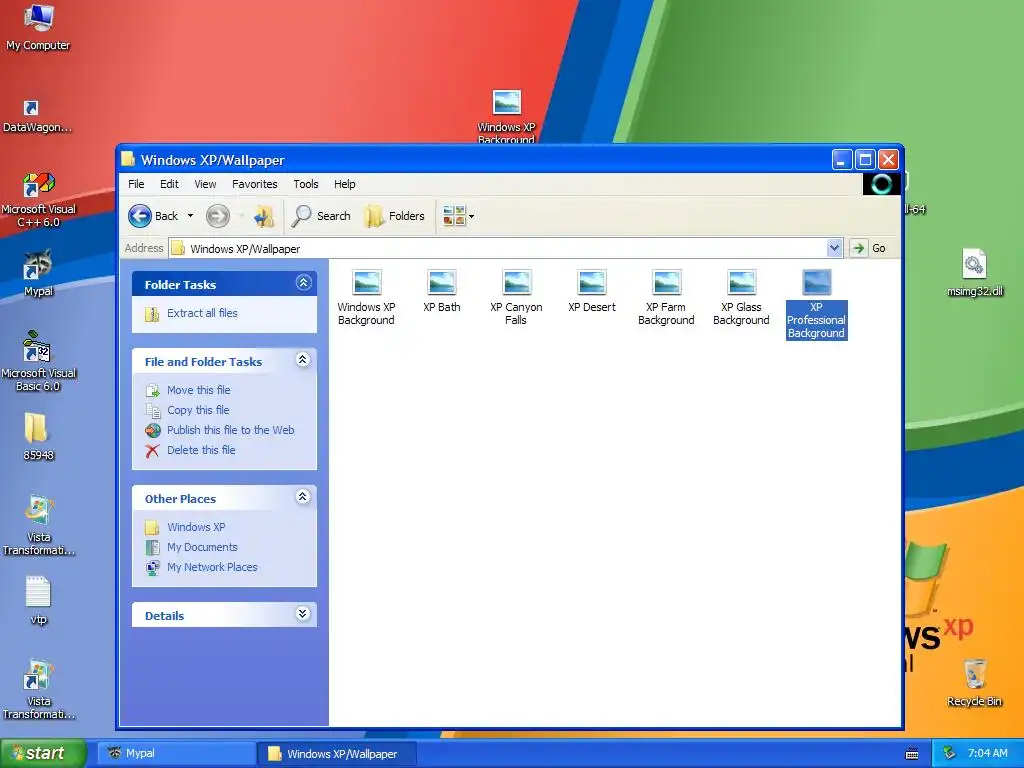Select the vtp text file on desktop
The image size is (1024, 768).
[38, 600]
